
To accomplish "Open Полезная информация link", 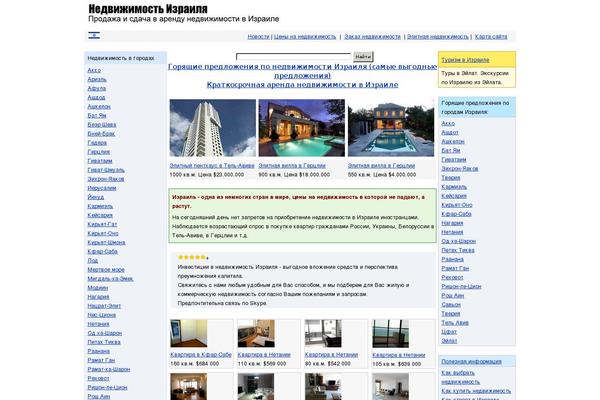I will click(471, 362).
